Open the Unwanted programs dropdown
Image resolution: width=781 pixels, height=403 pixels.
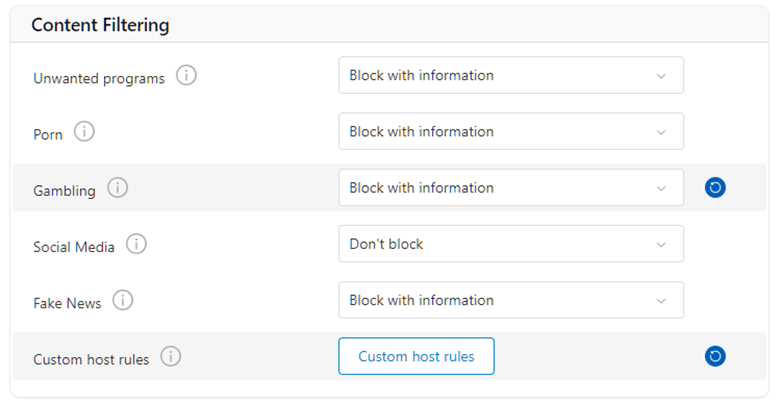[511, 75]
